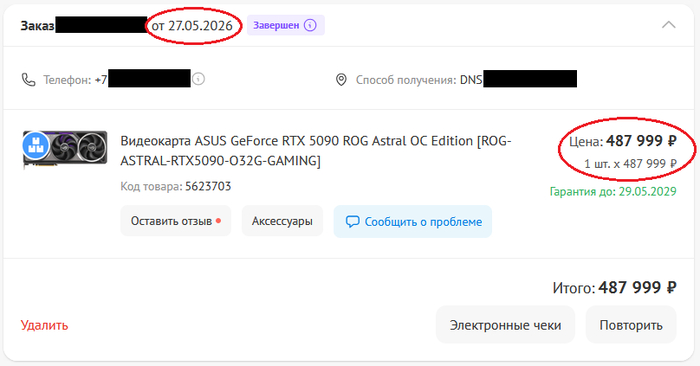Click the location pin icon
Image resolution: width=700 pixels, height=366 pixels.
click(x=341, y=80)
